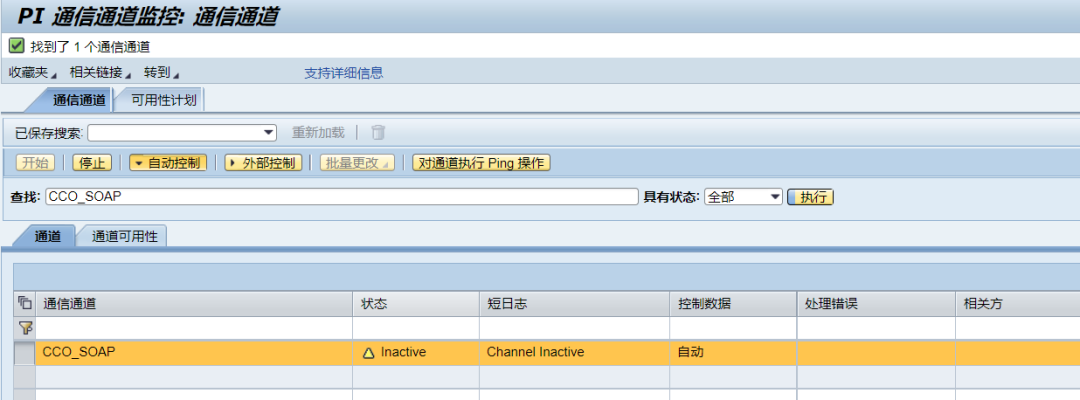
Task: Open the 支持详细信息 link
Action: pyautogui.click(x=344, y=72)
